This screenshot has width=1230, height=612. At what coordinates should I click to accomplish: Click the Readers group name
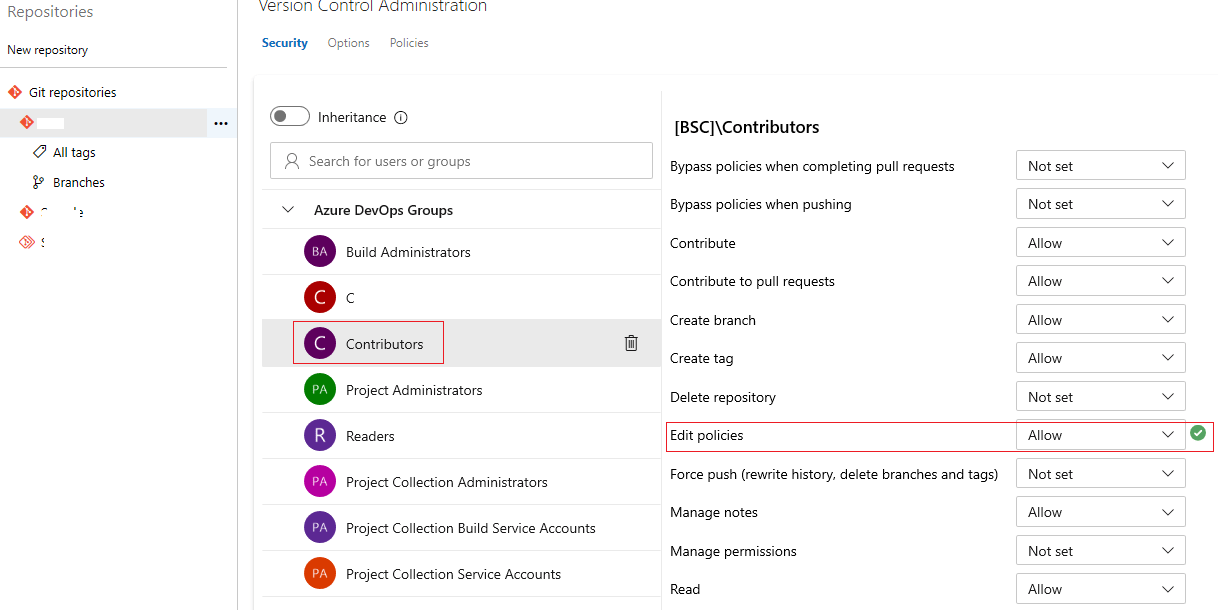(x=370, y=436)
